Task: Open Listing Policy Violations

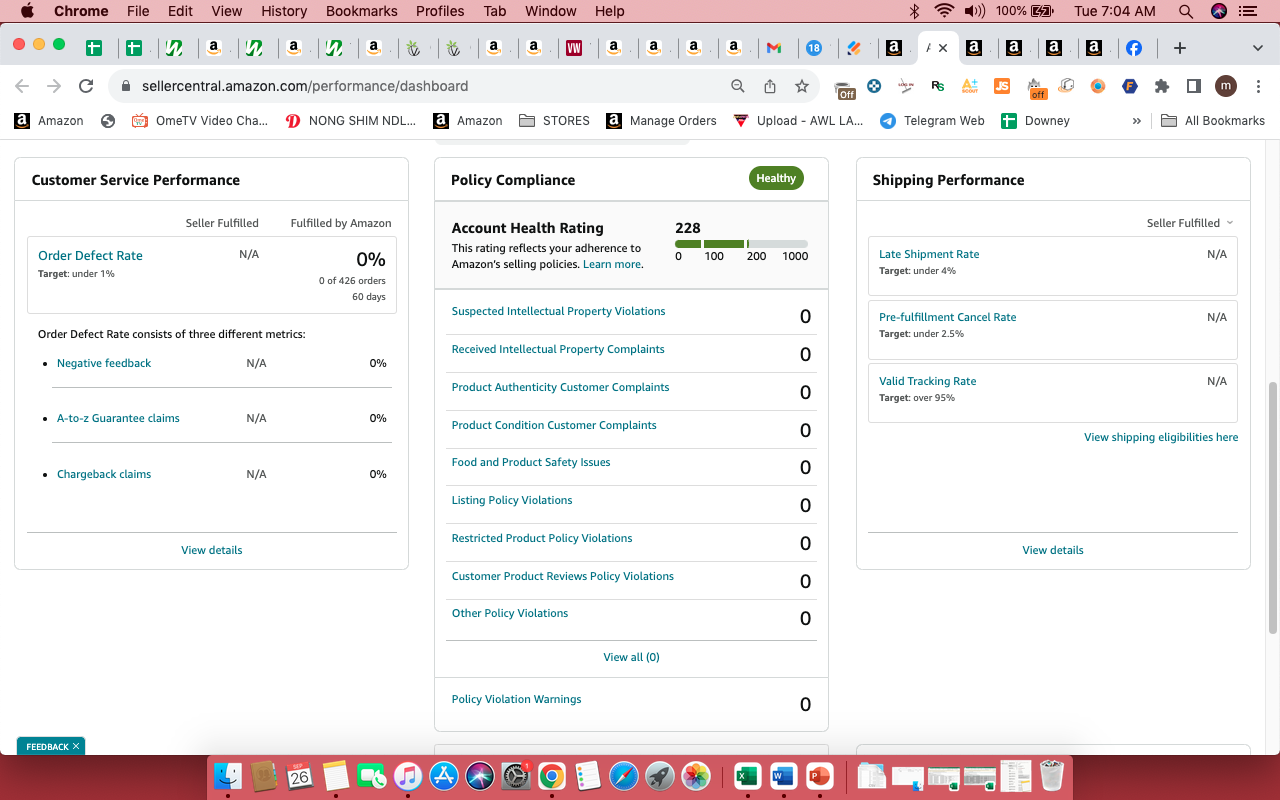Action: 512,500
